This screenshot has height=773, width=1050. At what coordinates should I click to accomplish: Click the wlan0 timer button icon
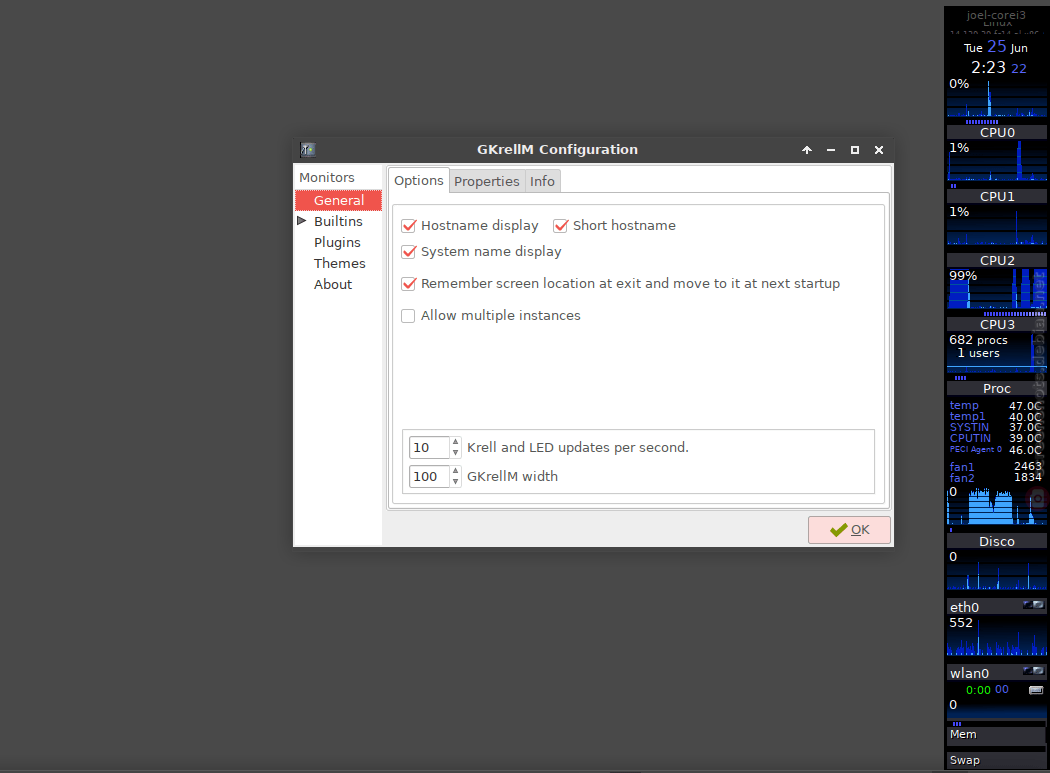tap(1035, 690)
